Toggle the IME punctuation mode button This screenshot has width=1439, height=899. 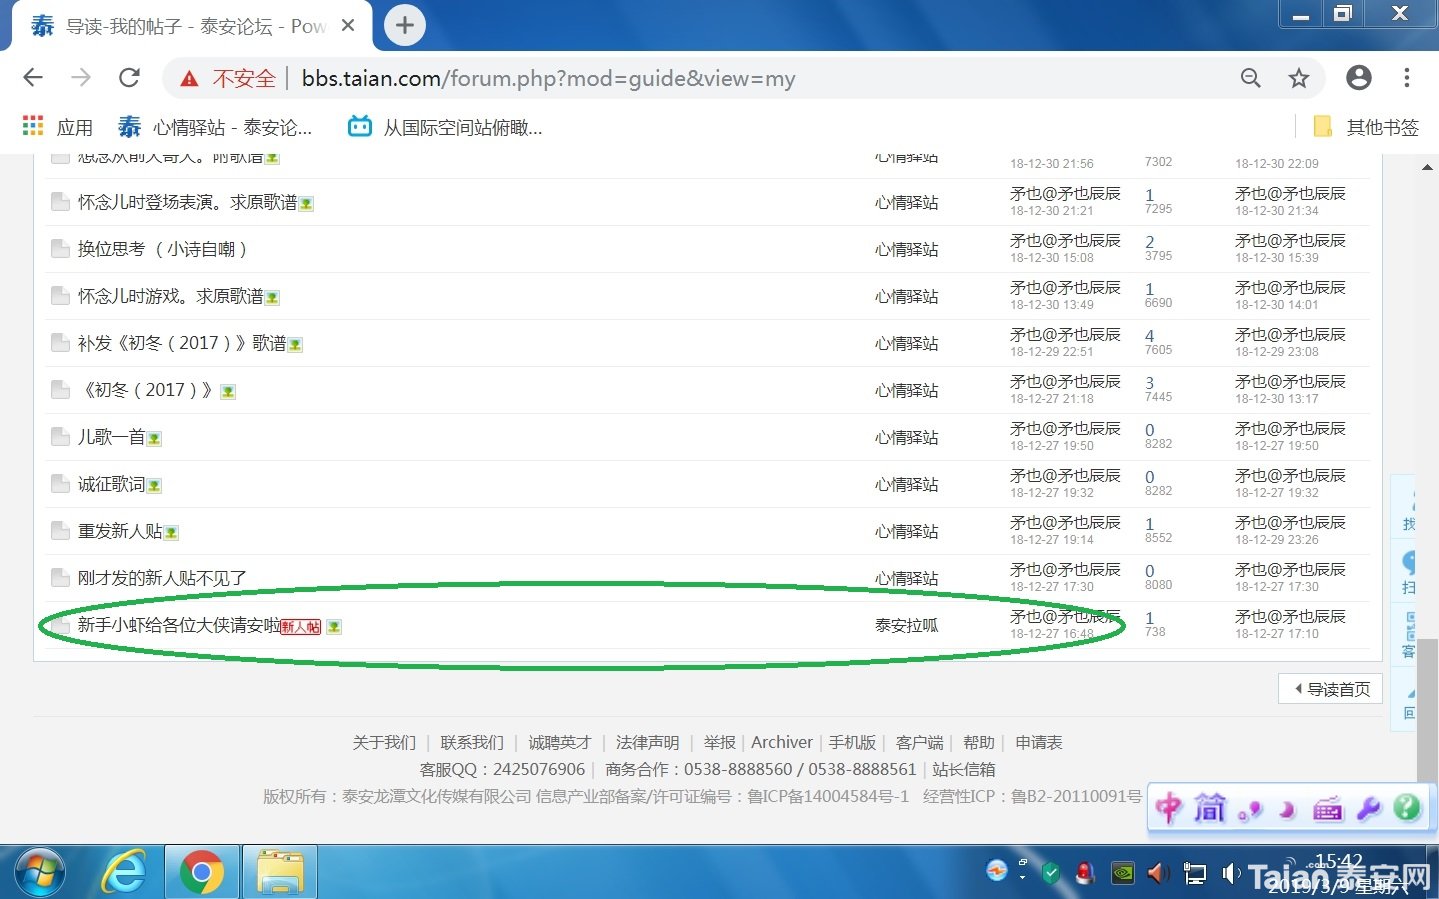coord(1250,810)
